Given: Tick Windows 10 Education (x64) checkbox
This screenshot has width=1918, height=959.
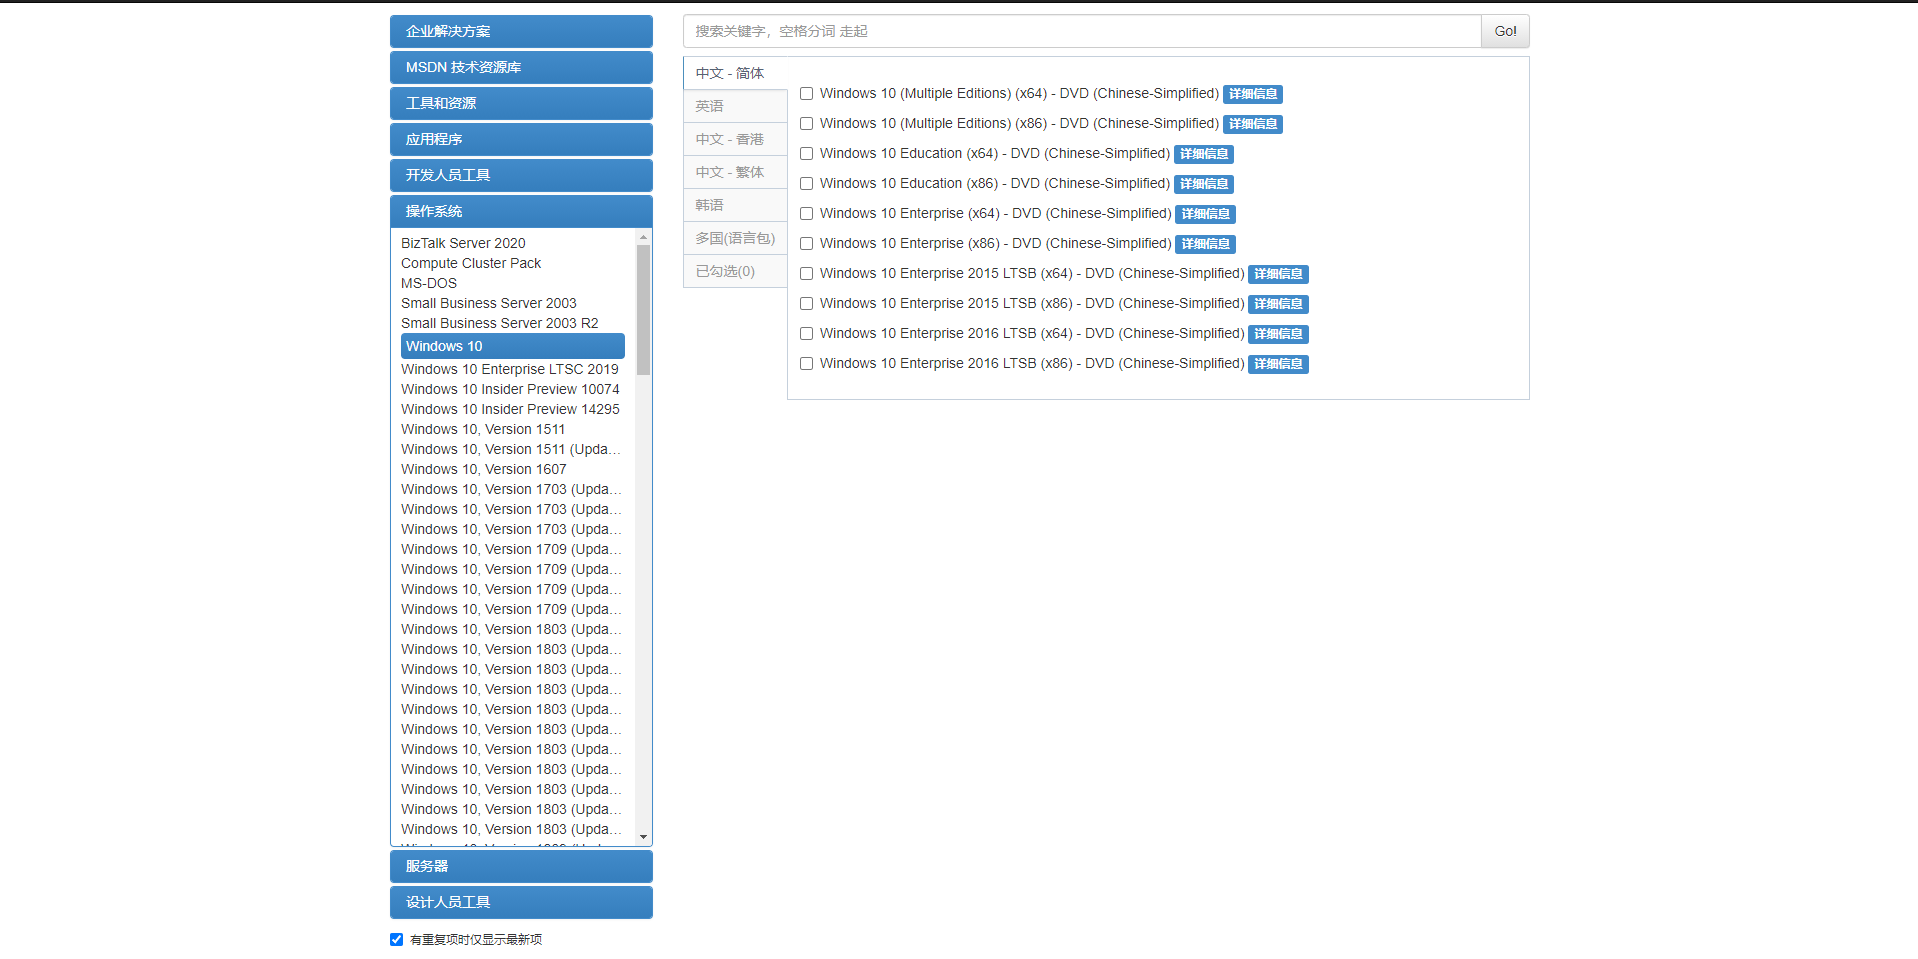Looking at the screenshot, I should (806, 154).
